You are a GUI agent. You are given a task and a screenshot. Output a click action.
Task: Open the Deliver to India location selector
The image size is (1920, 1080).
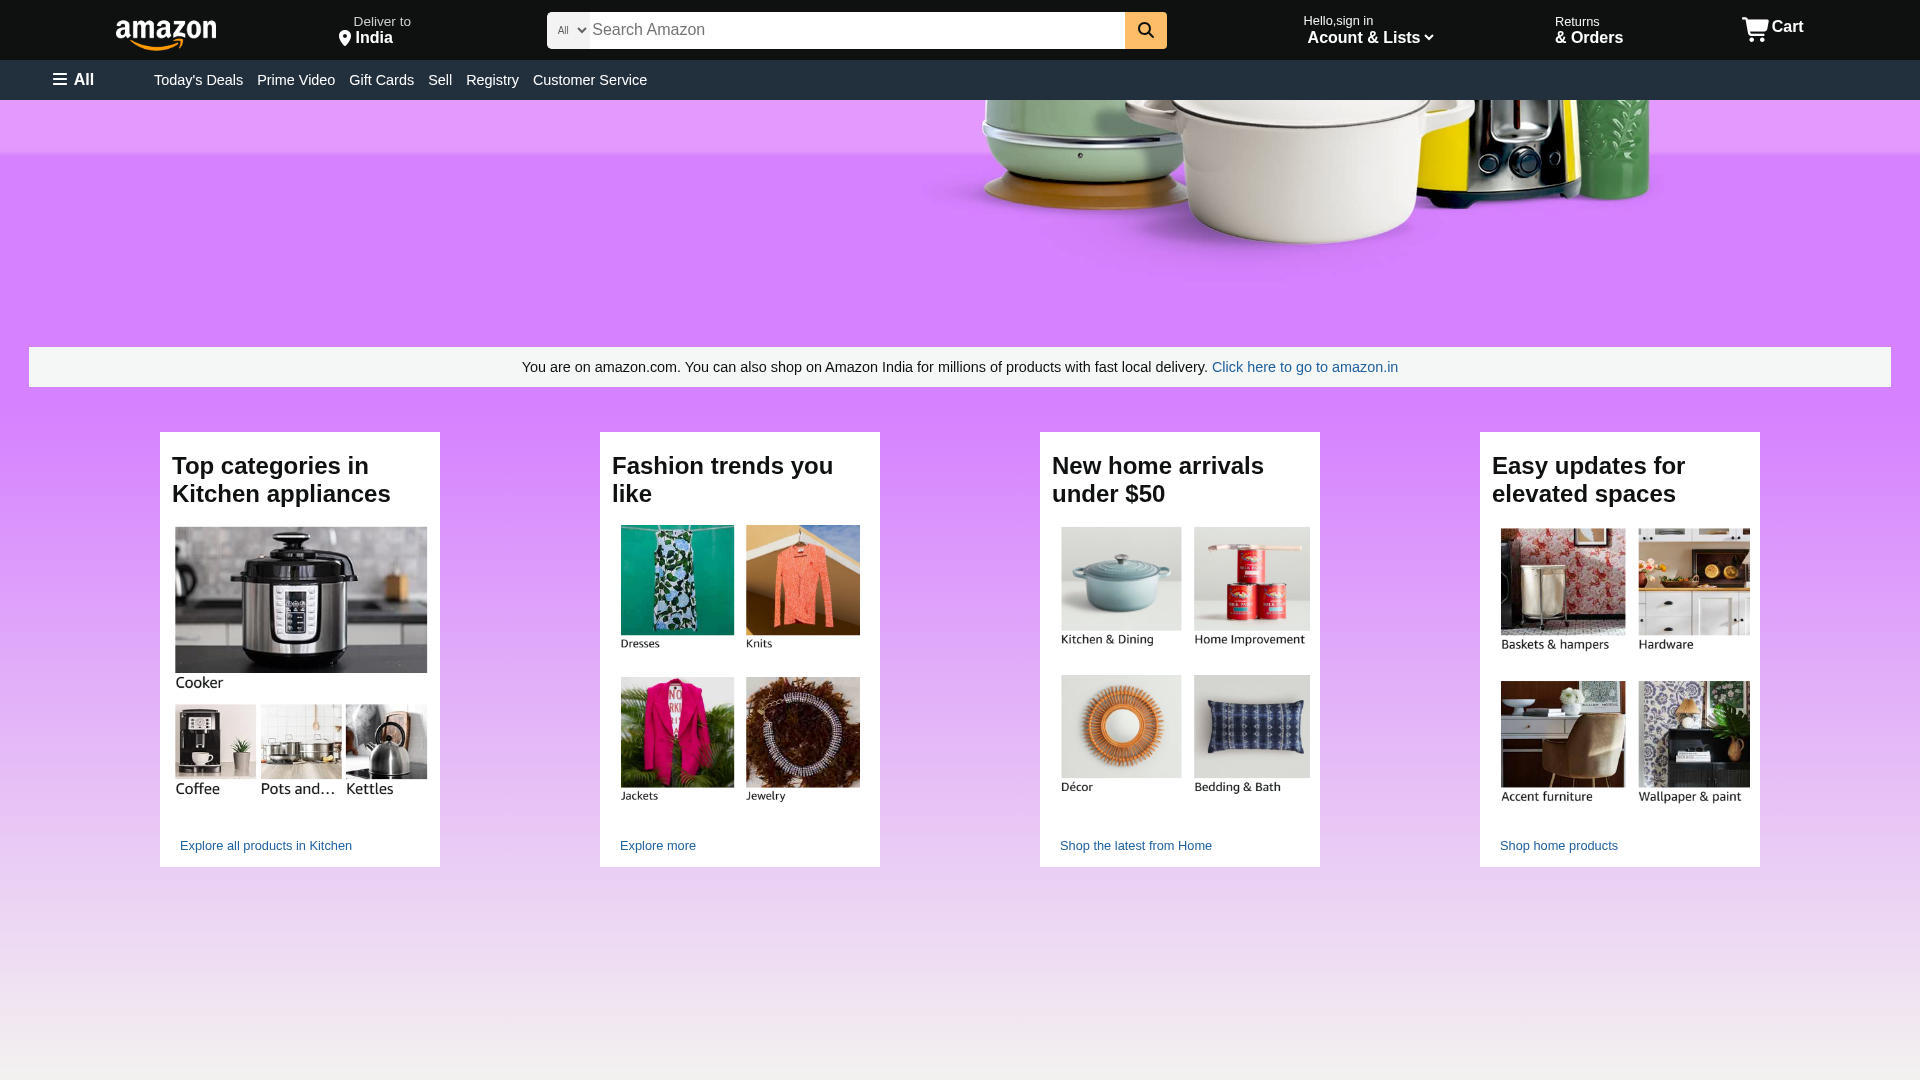pyautogui.click(x=375, y=30)
